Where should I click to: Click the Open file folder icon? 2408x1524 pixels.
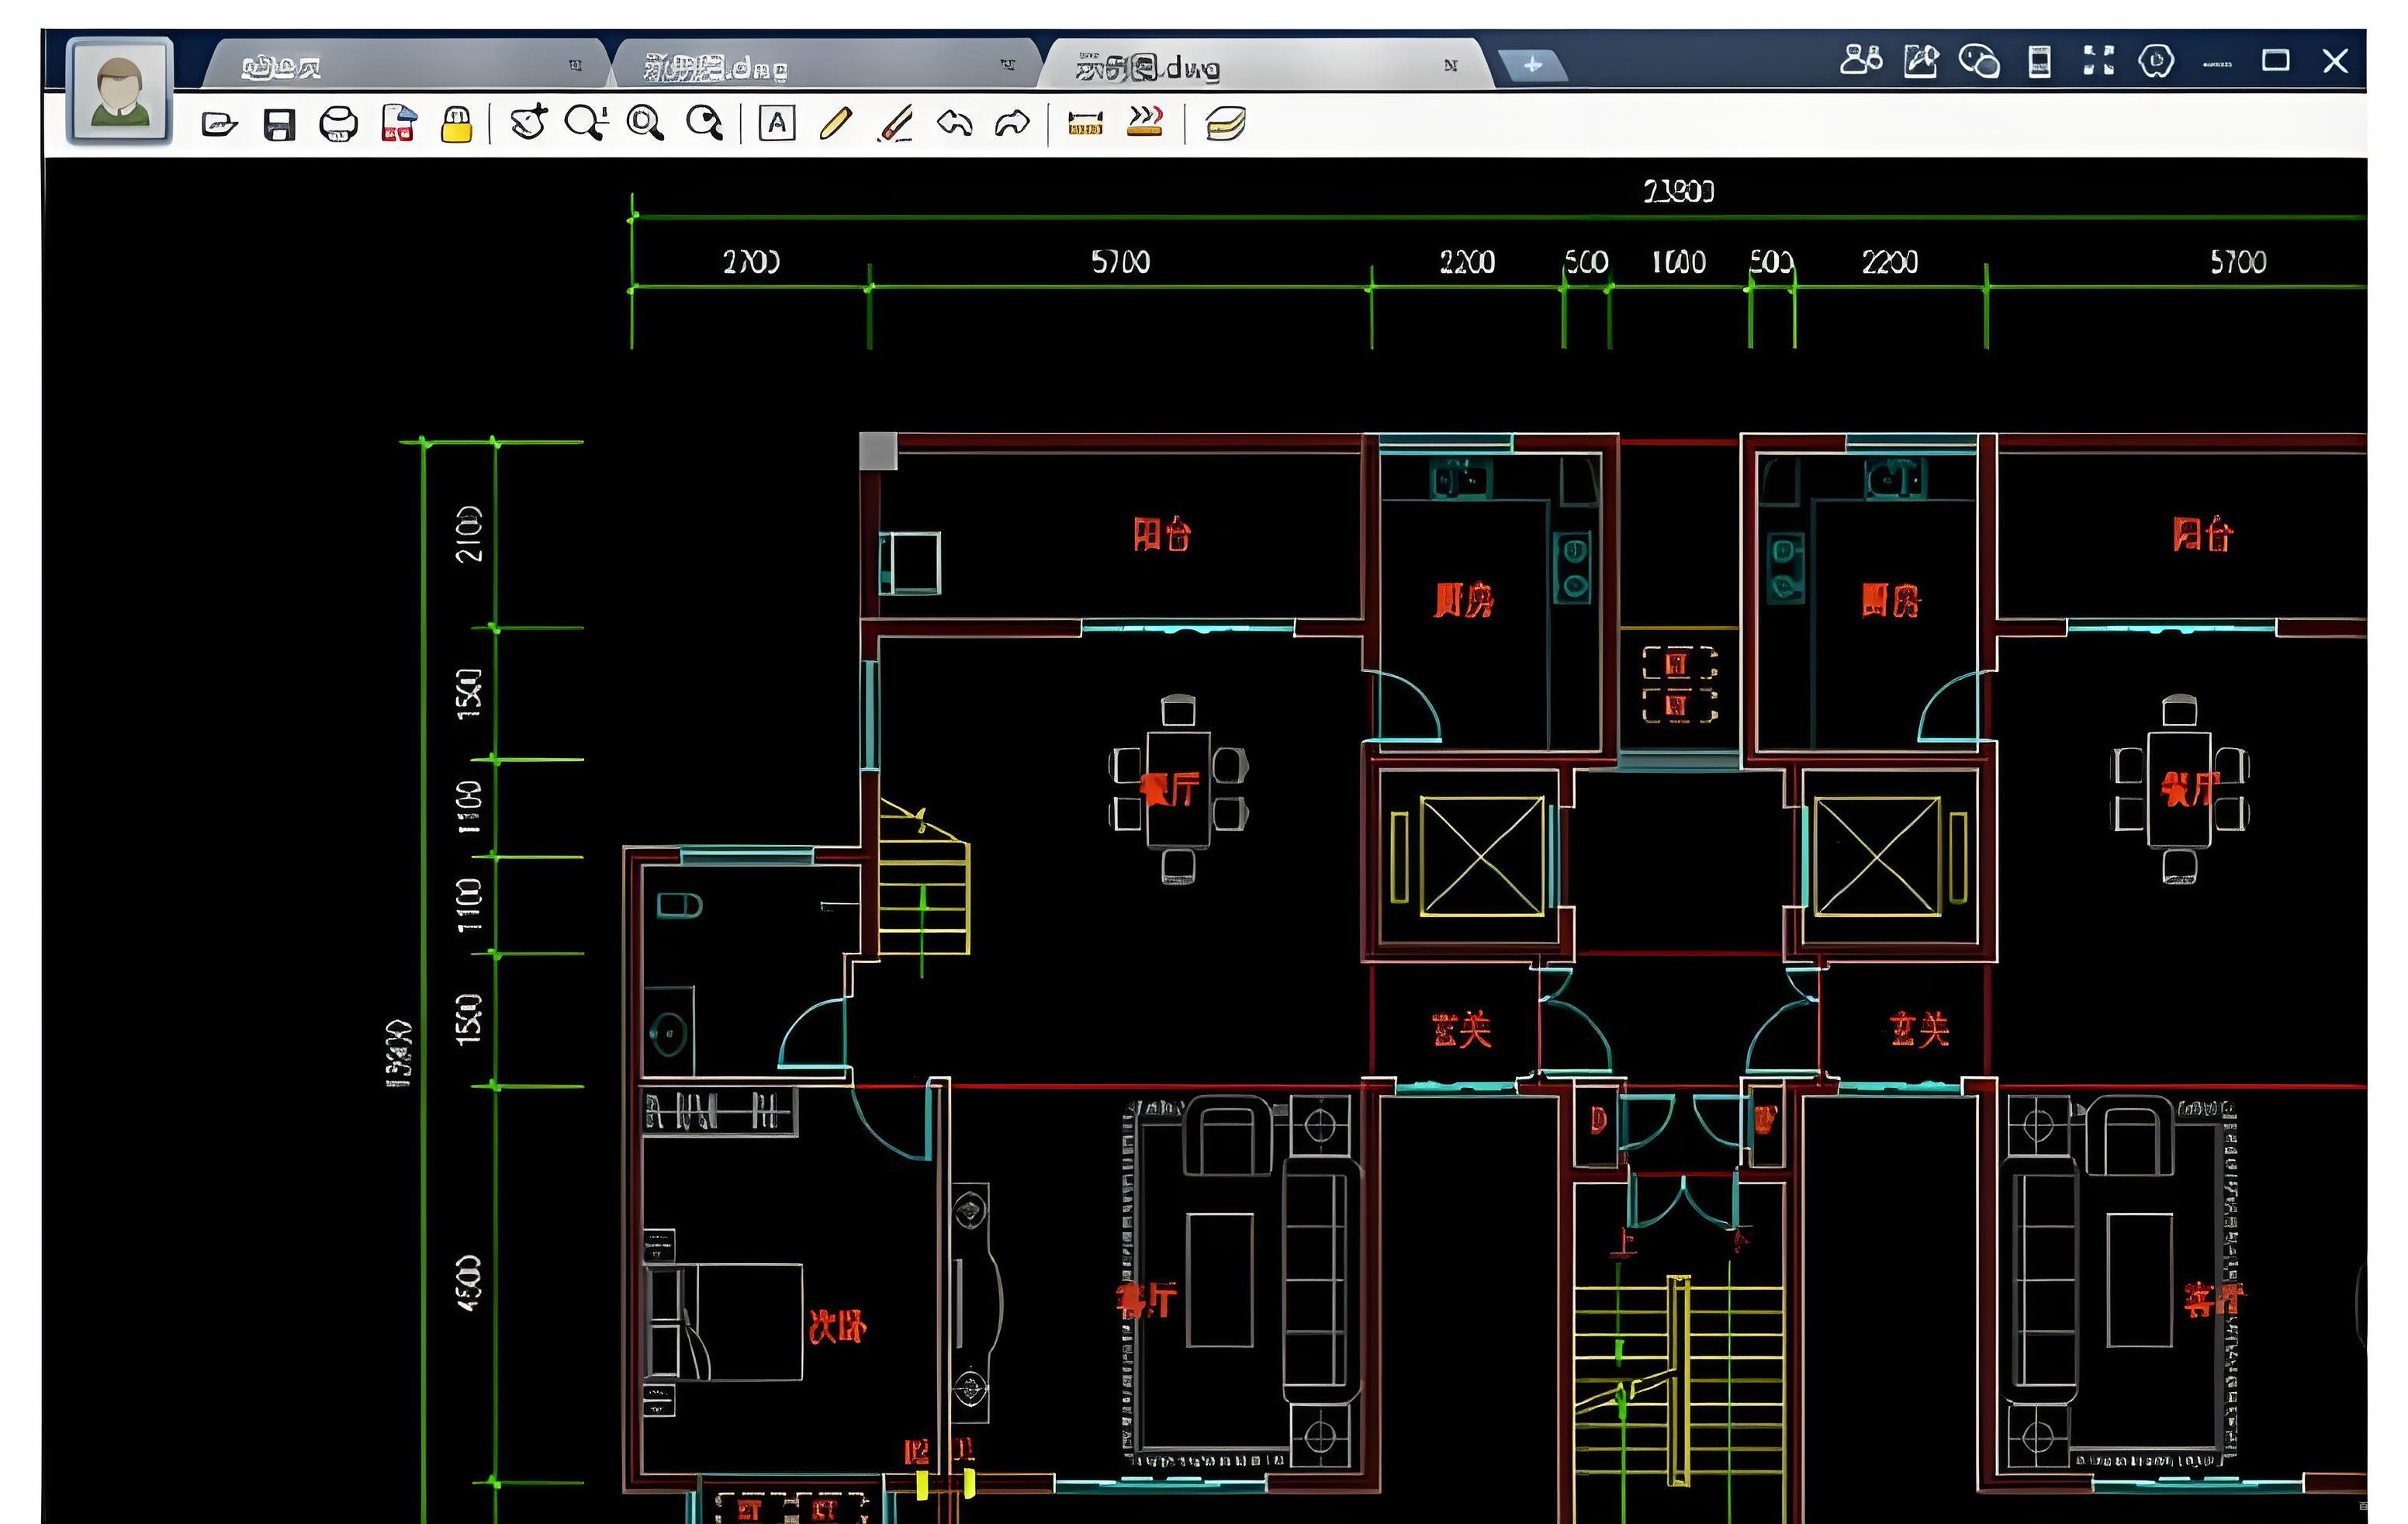click(x=219, y=124)
